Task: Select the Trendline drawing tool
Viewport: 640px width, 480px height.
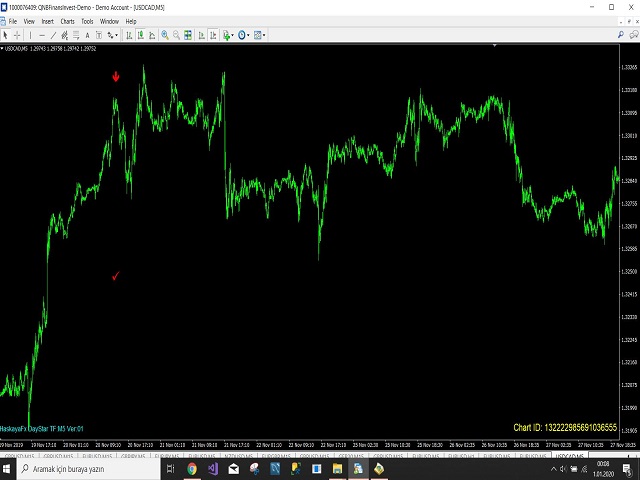Action: pyautogui.click(x=53, y=36)
